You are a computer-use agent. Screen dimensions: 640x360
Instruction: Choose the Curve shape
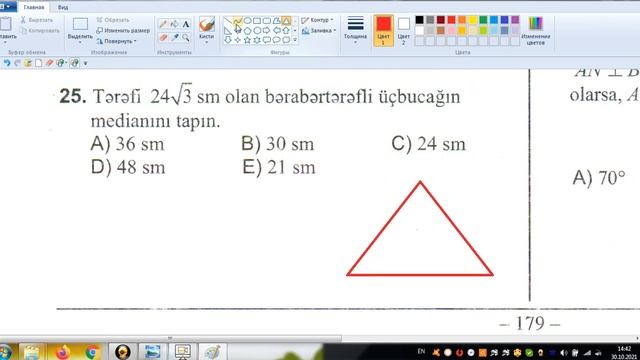point(238,21)
